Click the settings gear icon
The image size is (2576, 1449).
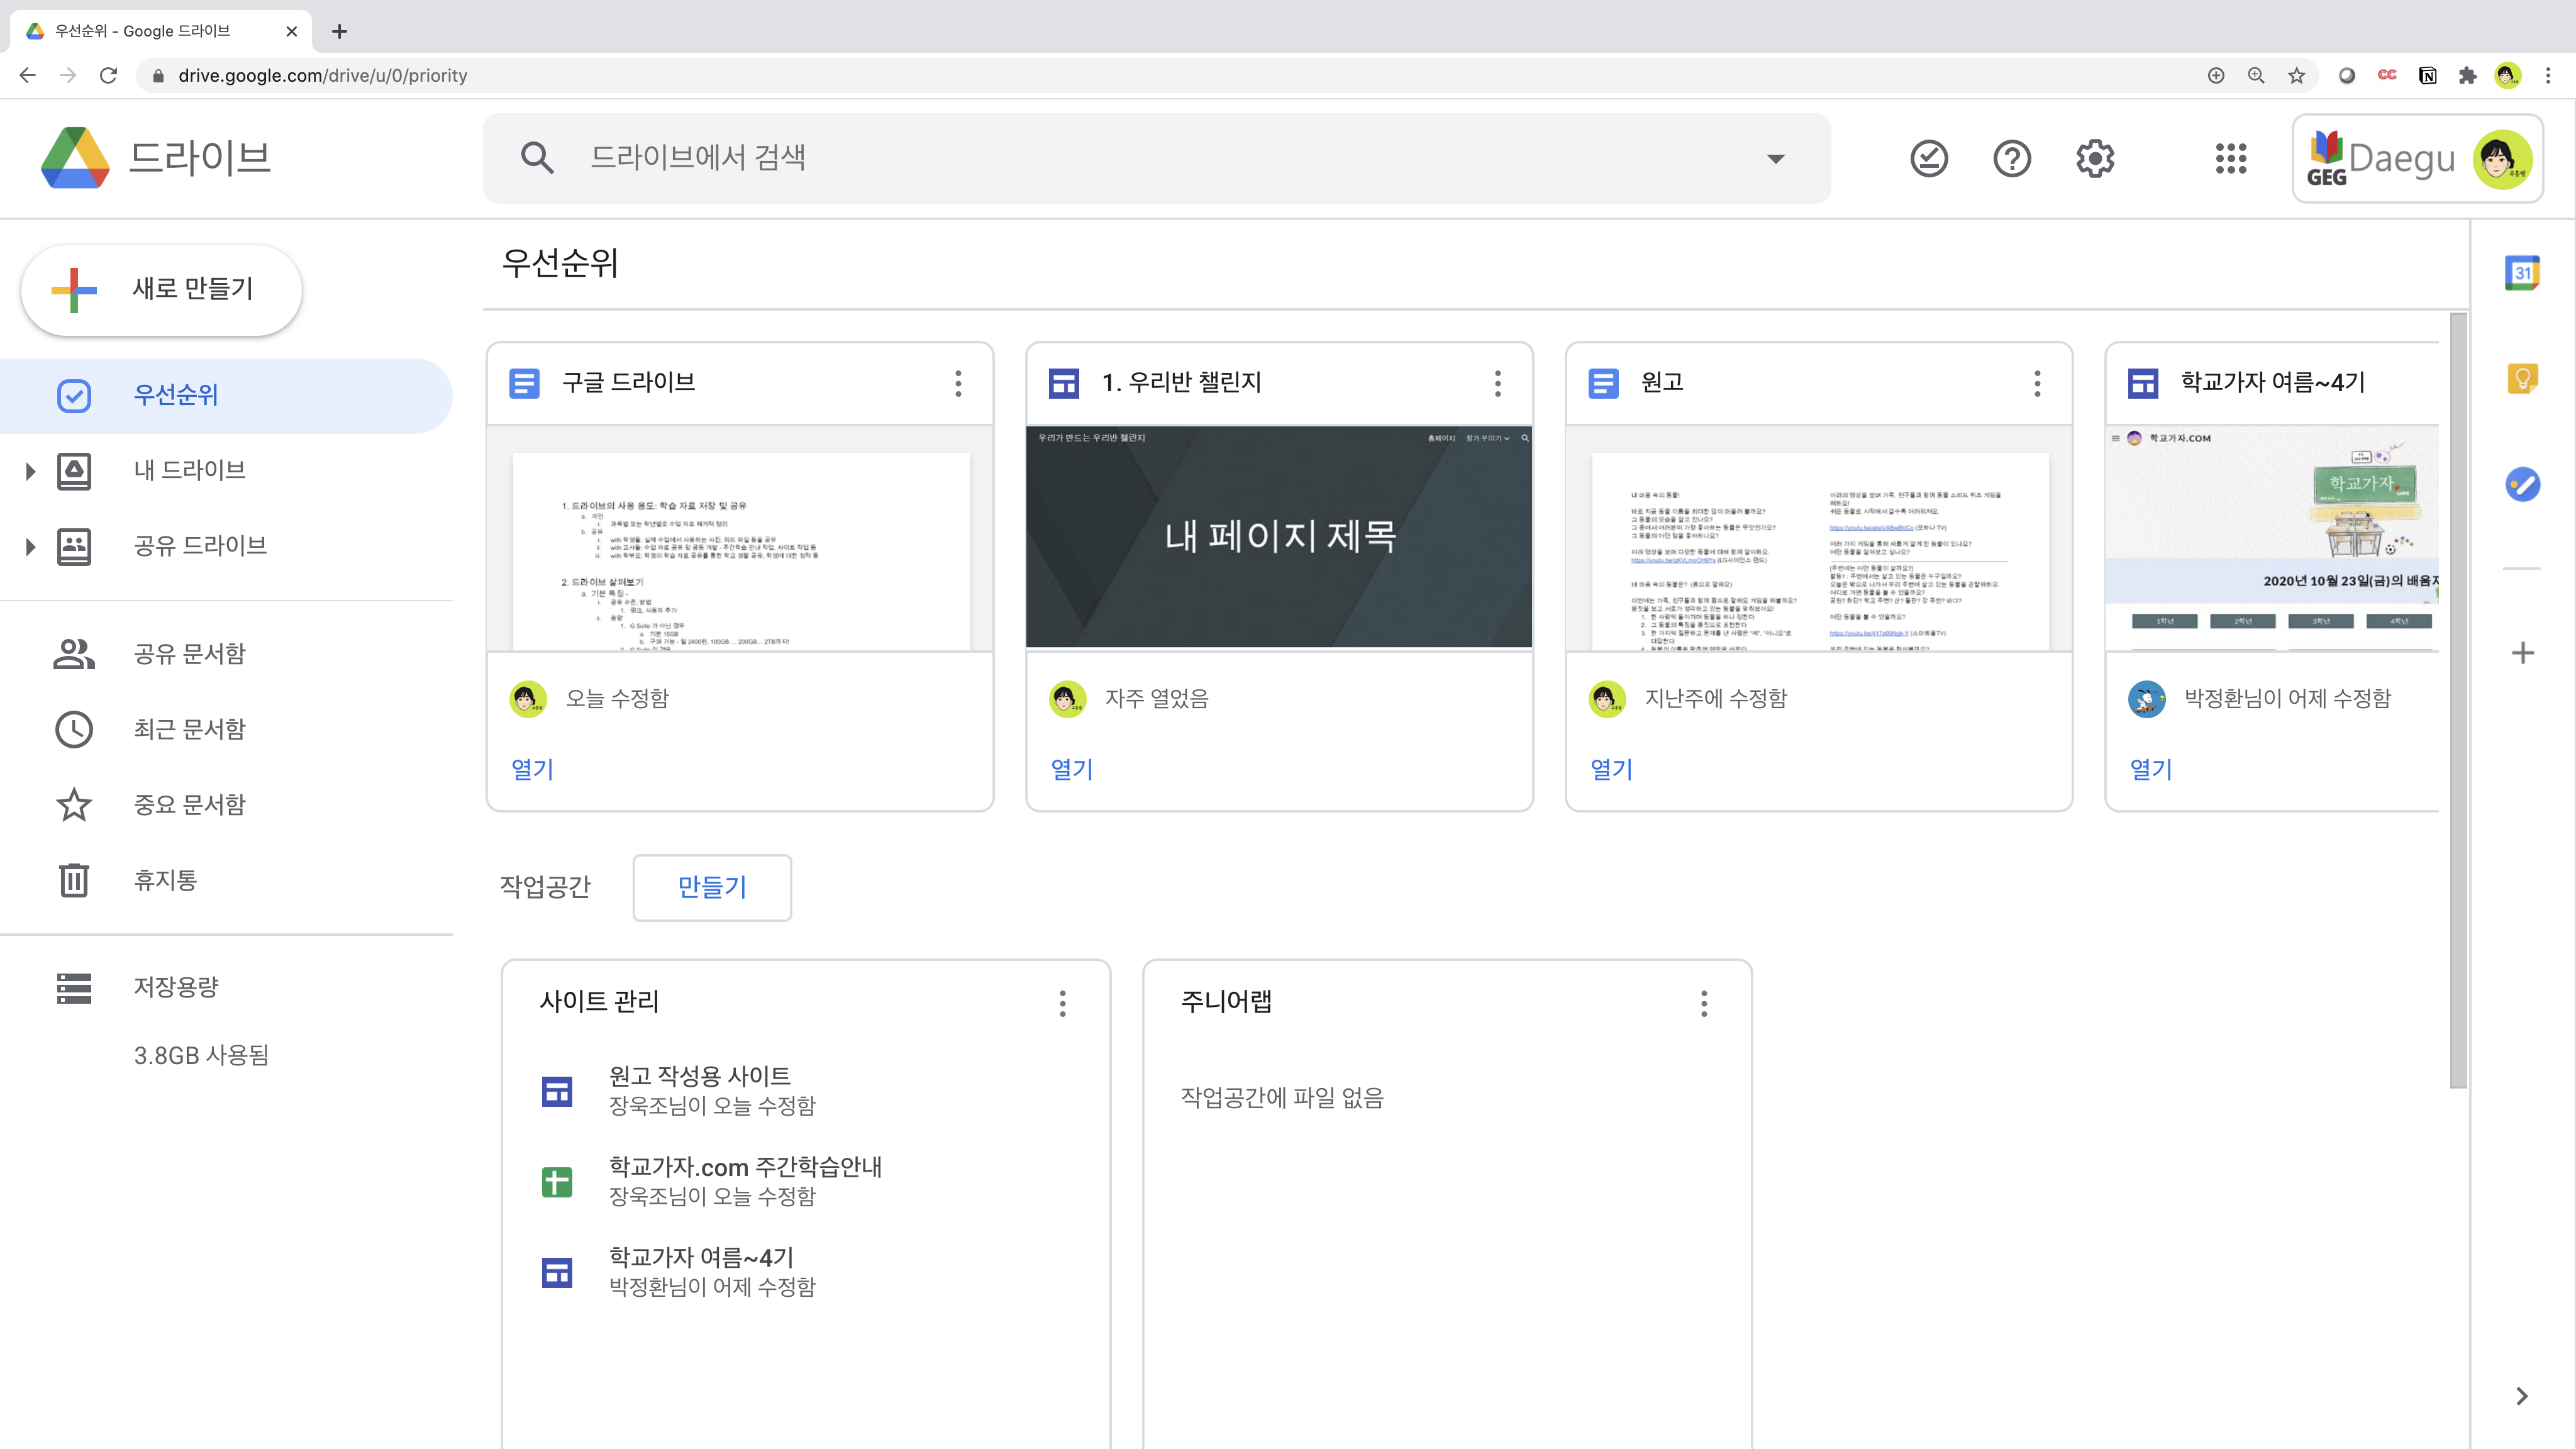click(x=2094, y=158)
